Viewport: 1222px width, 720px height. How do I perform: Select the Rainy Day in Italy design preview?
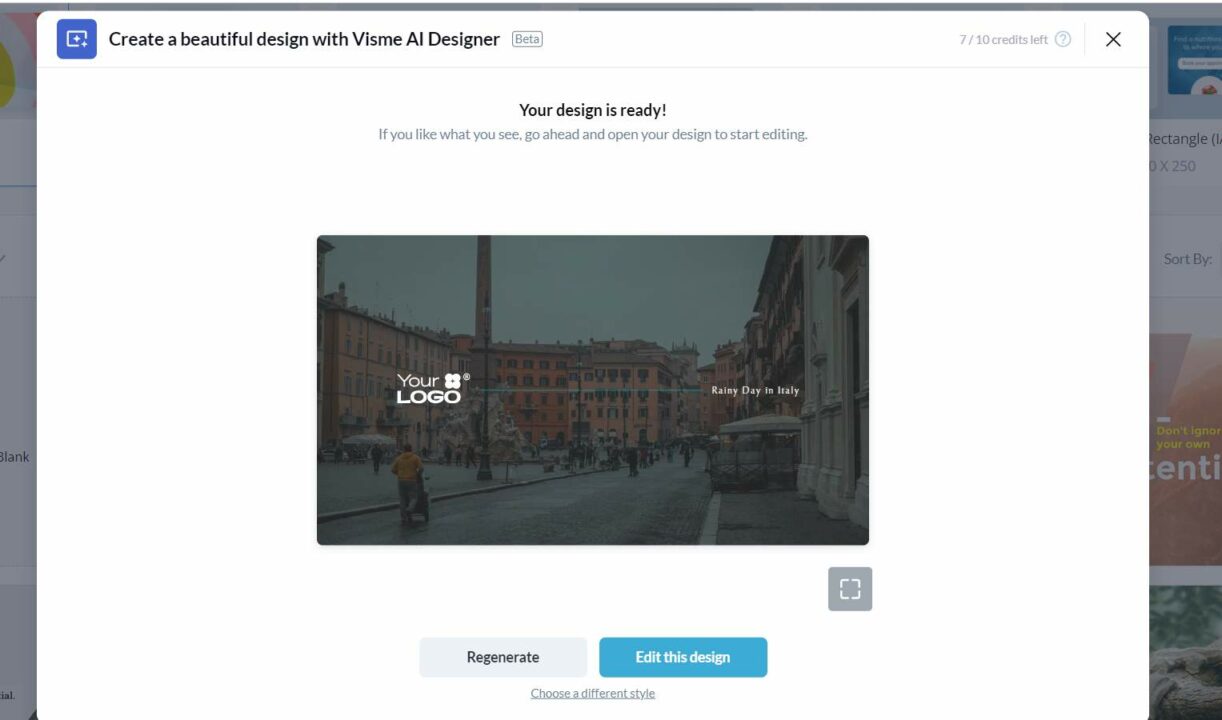(x=593, y=389)
